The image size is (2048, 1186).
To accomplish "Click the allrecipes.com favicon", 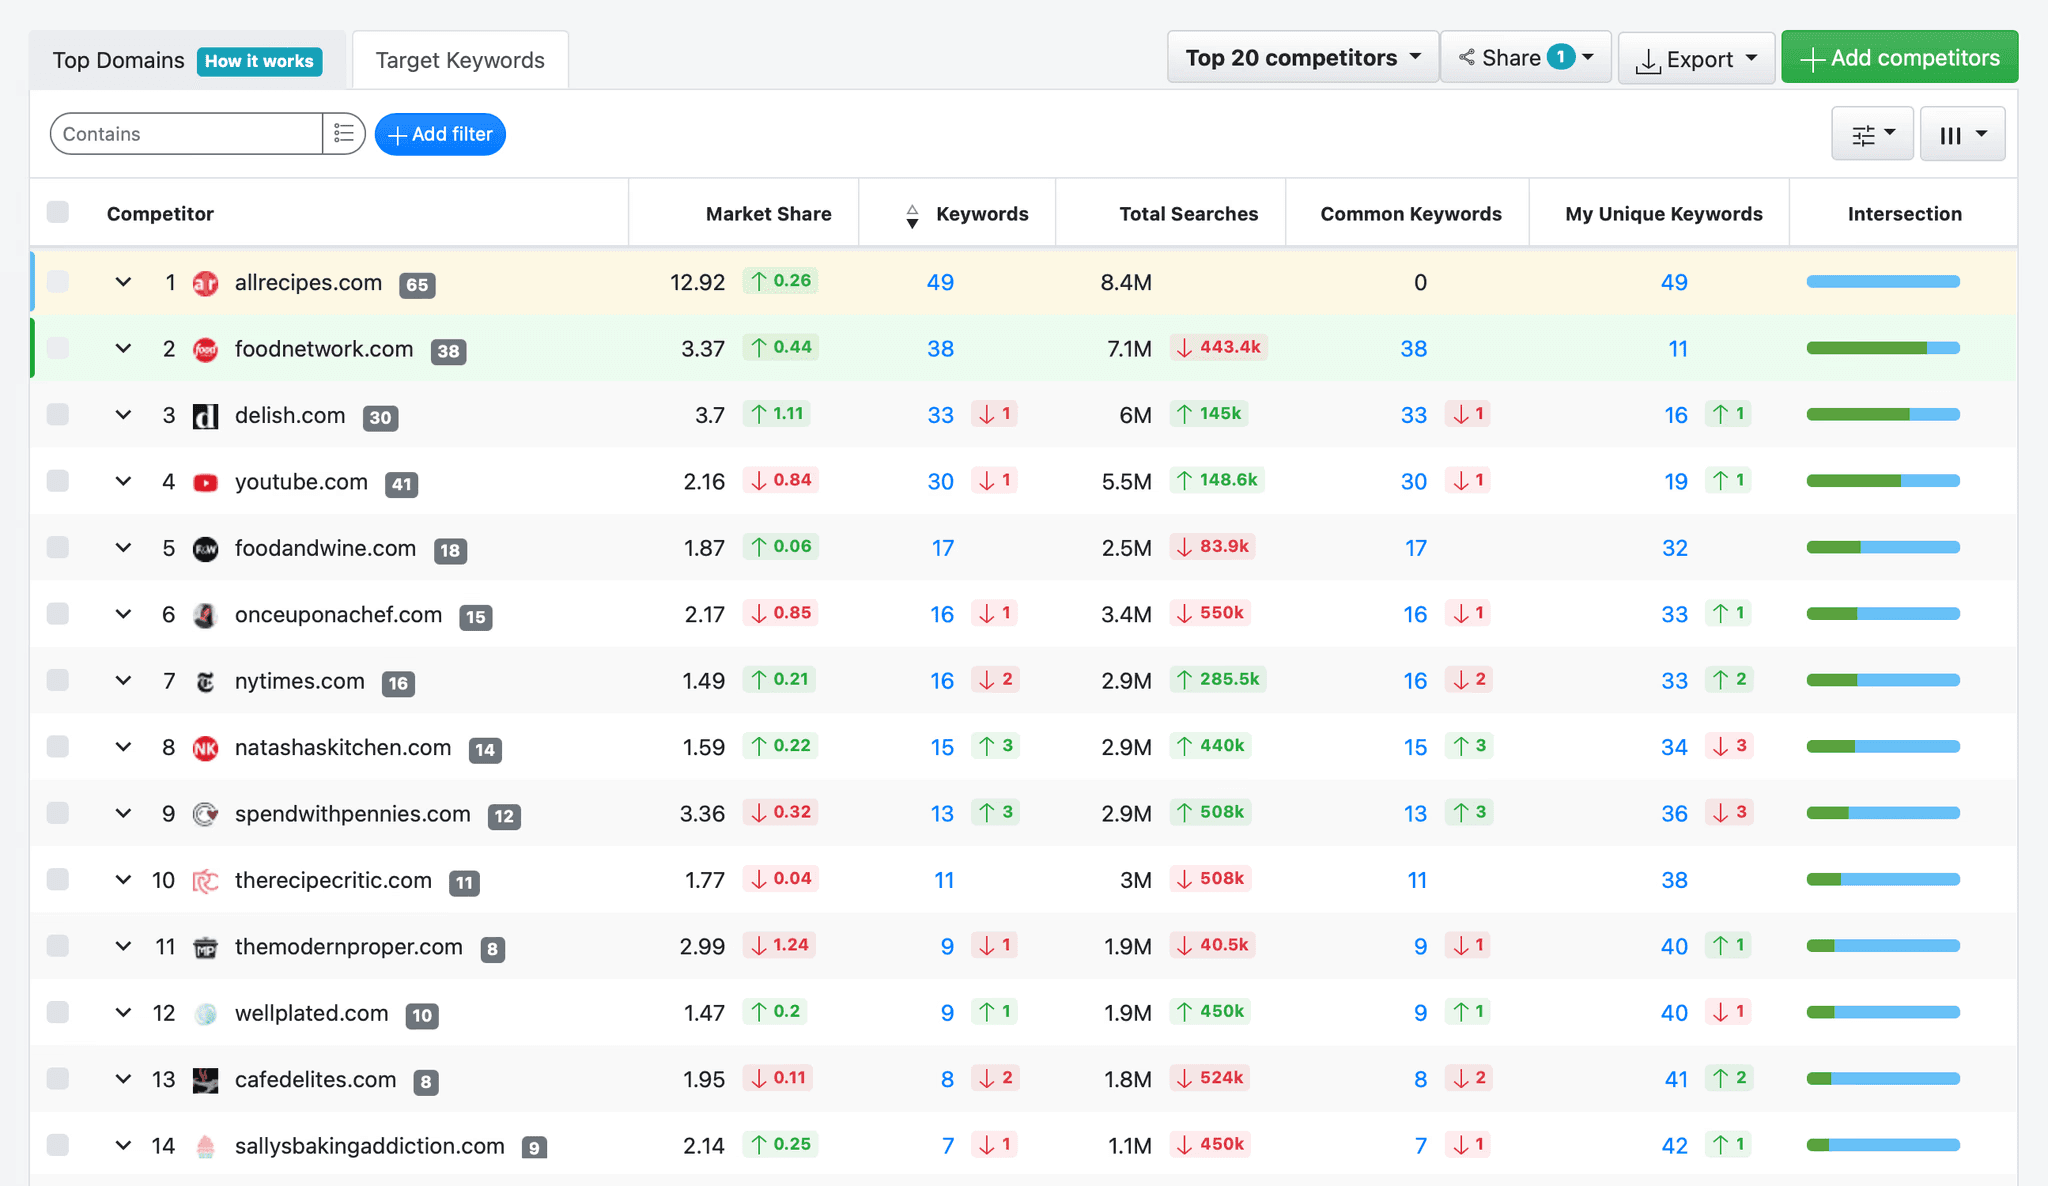I will click(205, 283).
